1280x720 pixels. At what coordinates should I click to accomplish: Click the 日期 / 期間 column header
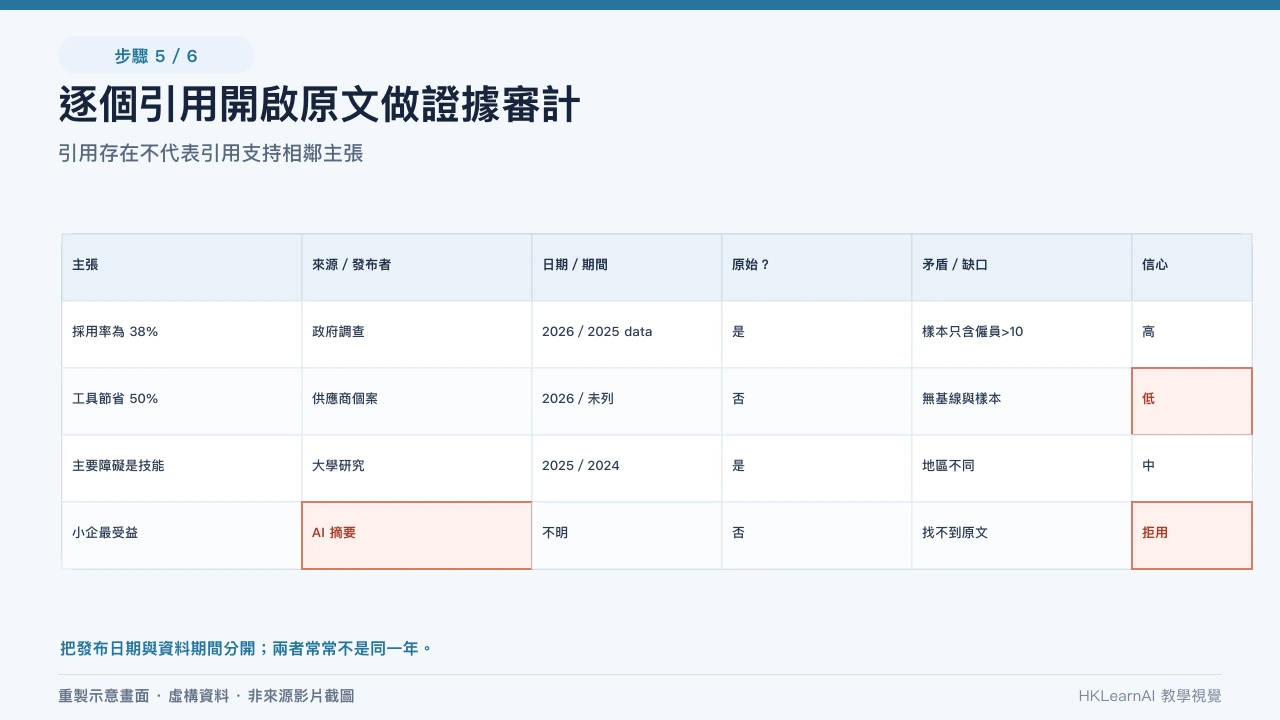(x=627, y=265)
